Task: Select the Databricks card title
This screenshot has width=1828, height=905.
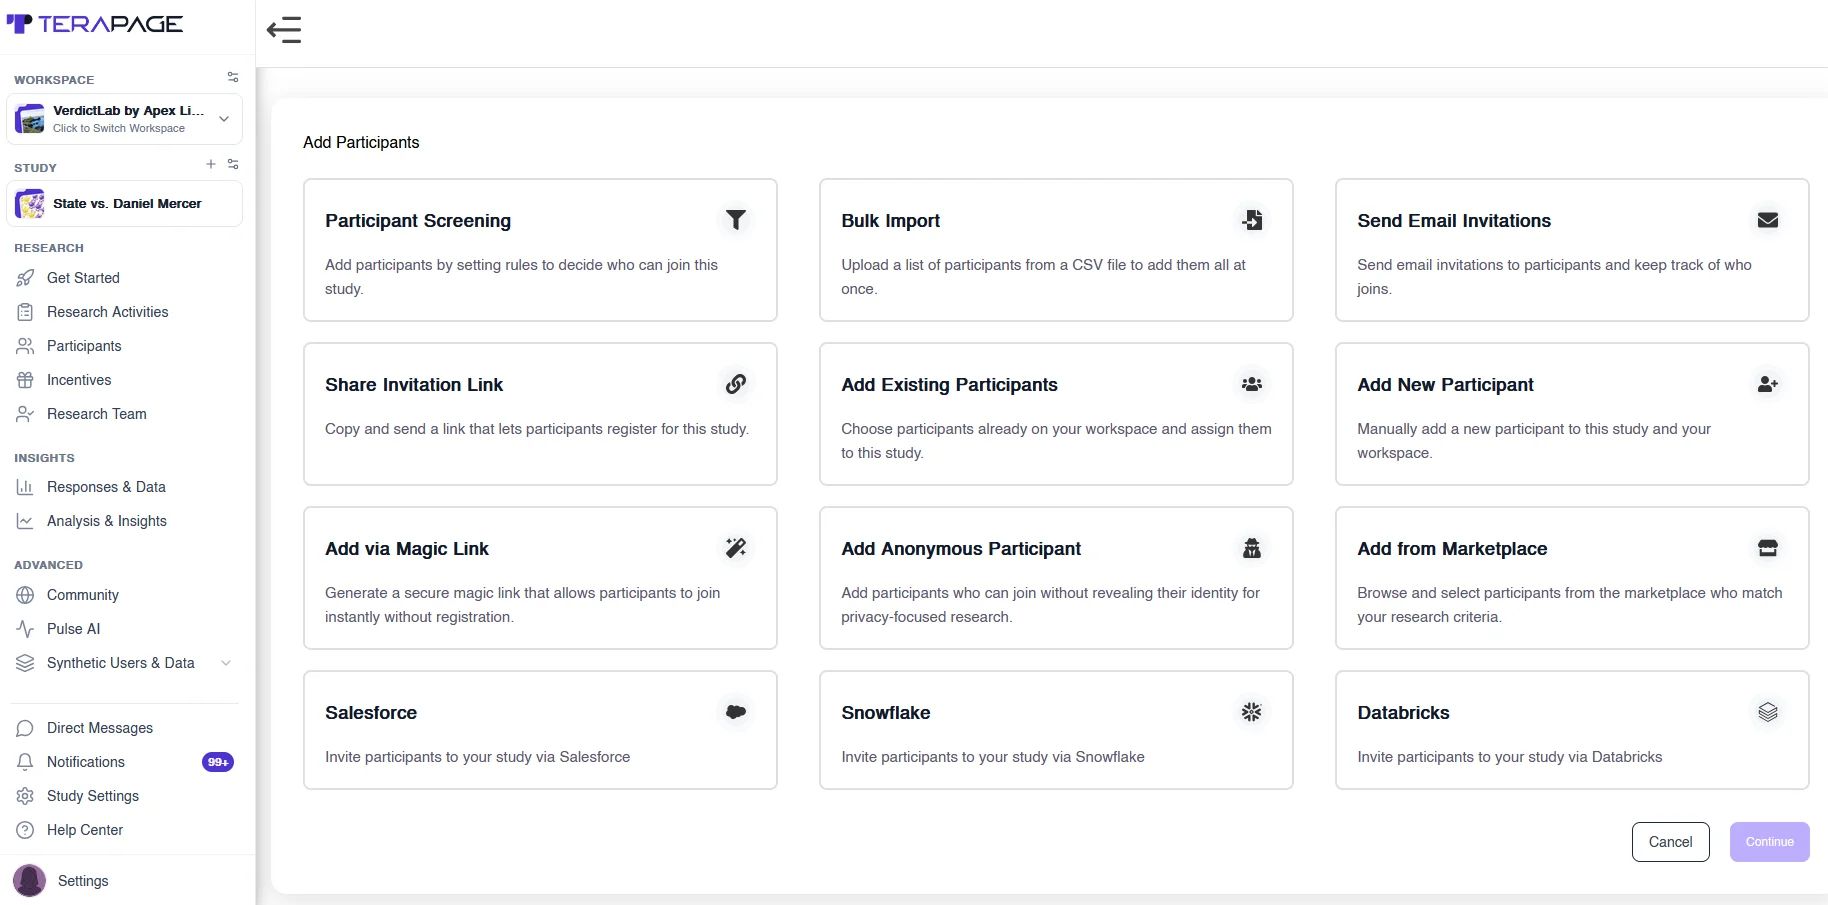Action: pos(1403,713)
